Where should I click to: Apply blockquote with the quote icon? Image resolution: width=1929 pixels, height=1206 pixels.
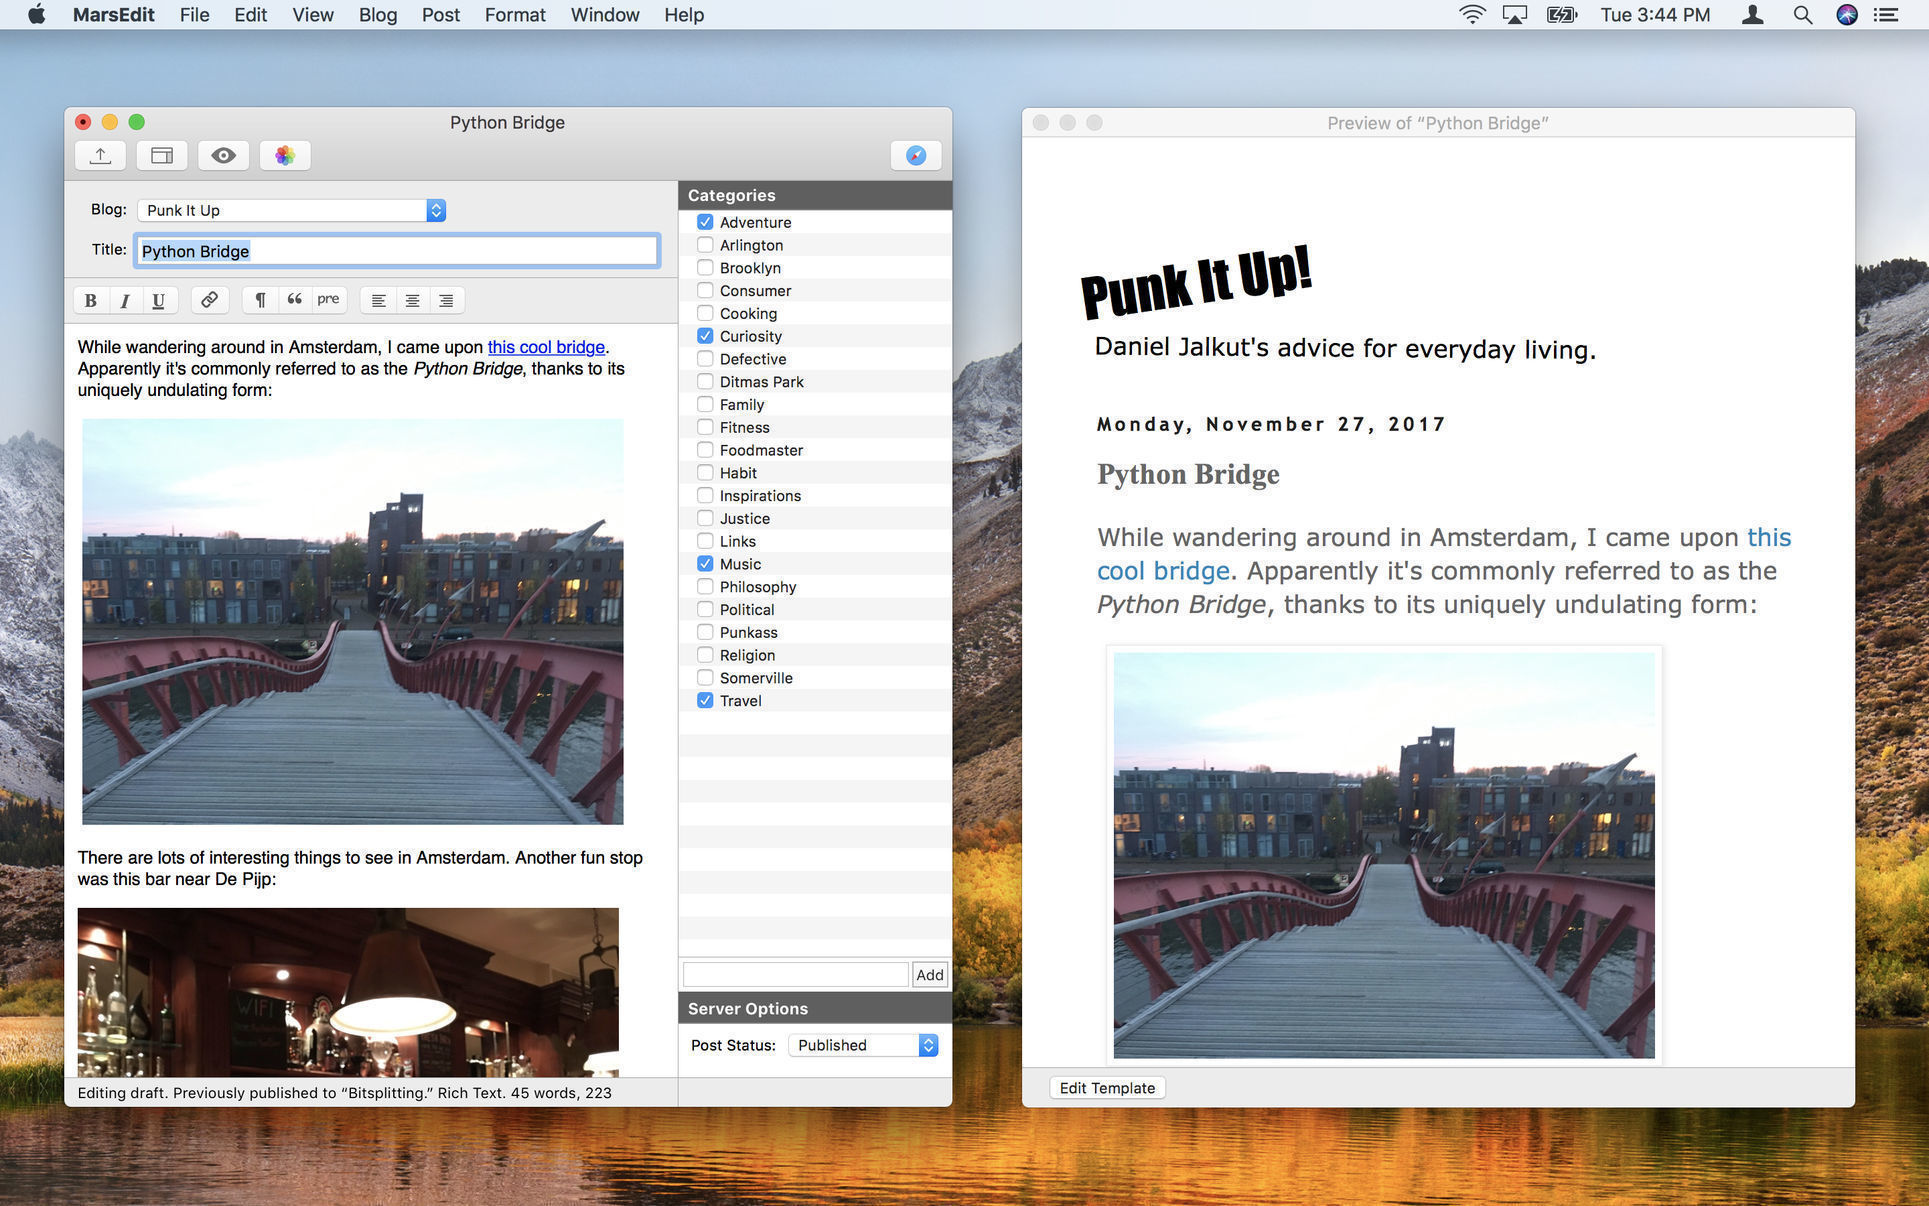(x=294, y=300)
